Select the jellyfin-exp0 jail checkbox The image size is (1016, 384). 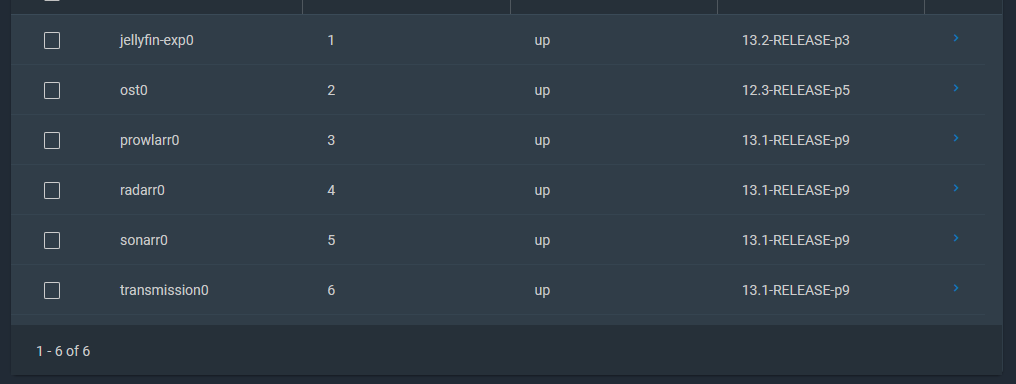[x=52, y=41]
